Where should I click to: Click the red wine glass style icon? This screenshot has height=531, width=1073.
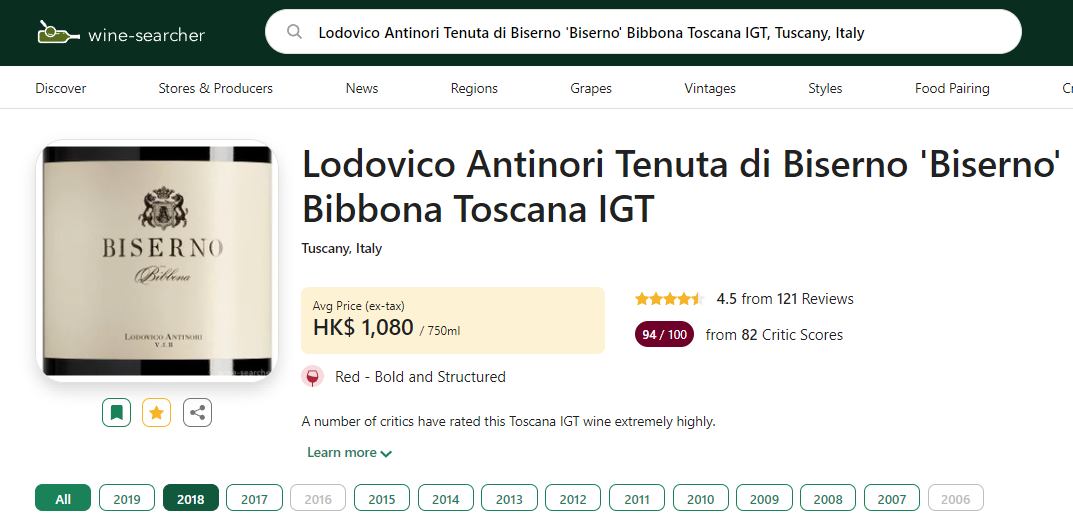tap(313, 377)
